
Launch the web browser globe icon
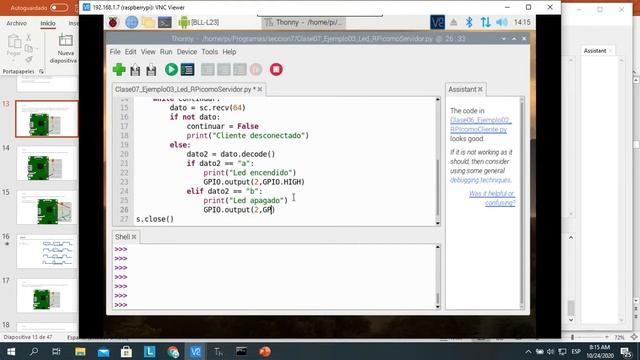(131, 22)
